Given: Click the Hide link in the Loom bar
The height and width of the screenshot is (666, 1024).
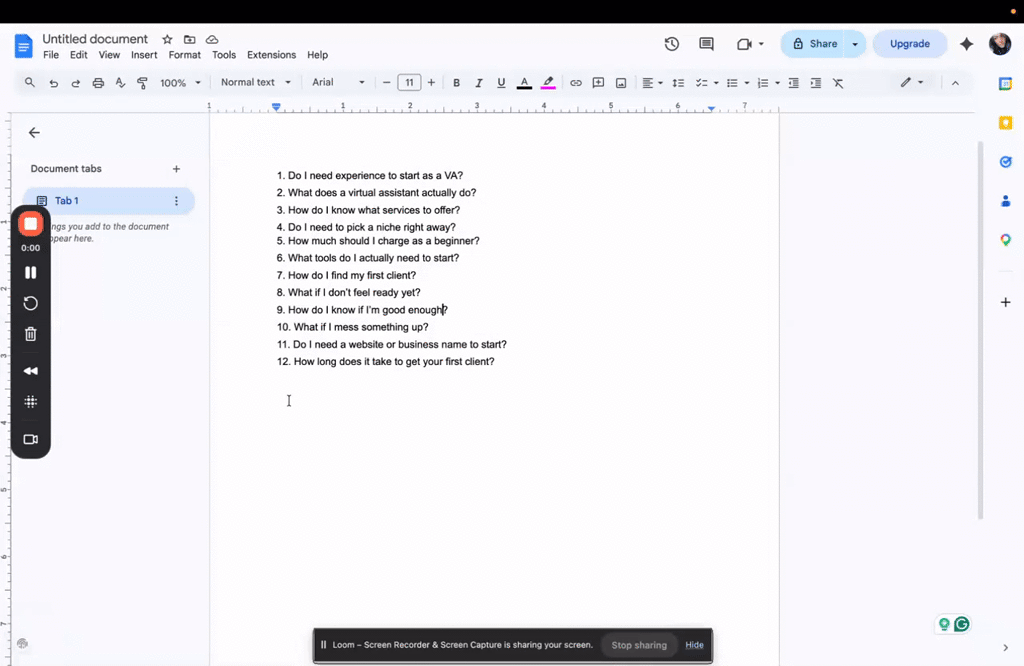Looking at the screenshot, I should (x=694, y=645).
